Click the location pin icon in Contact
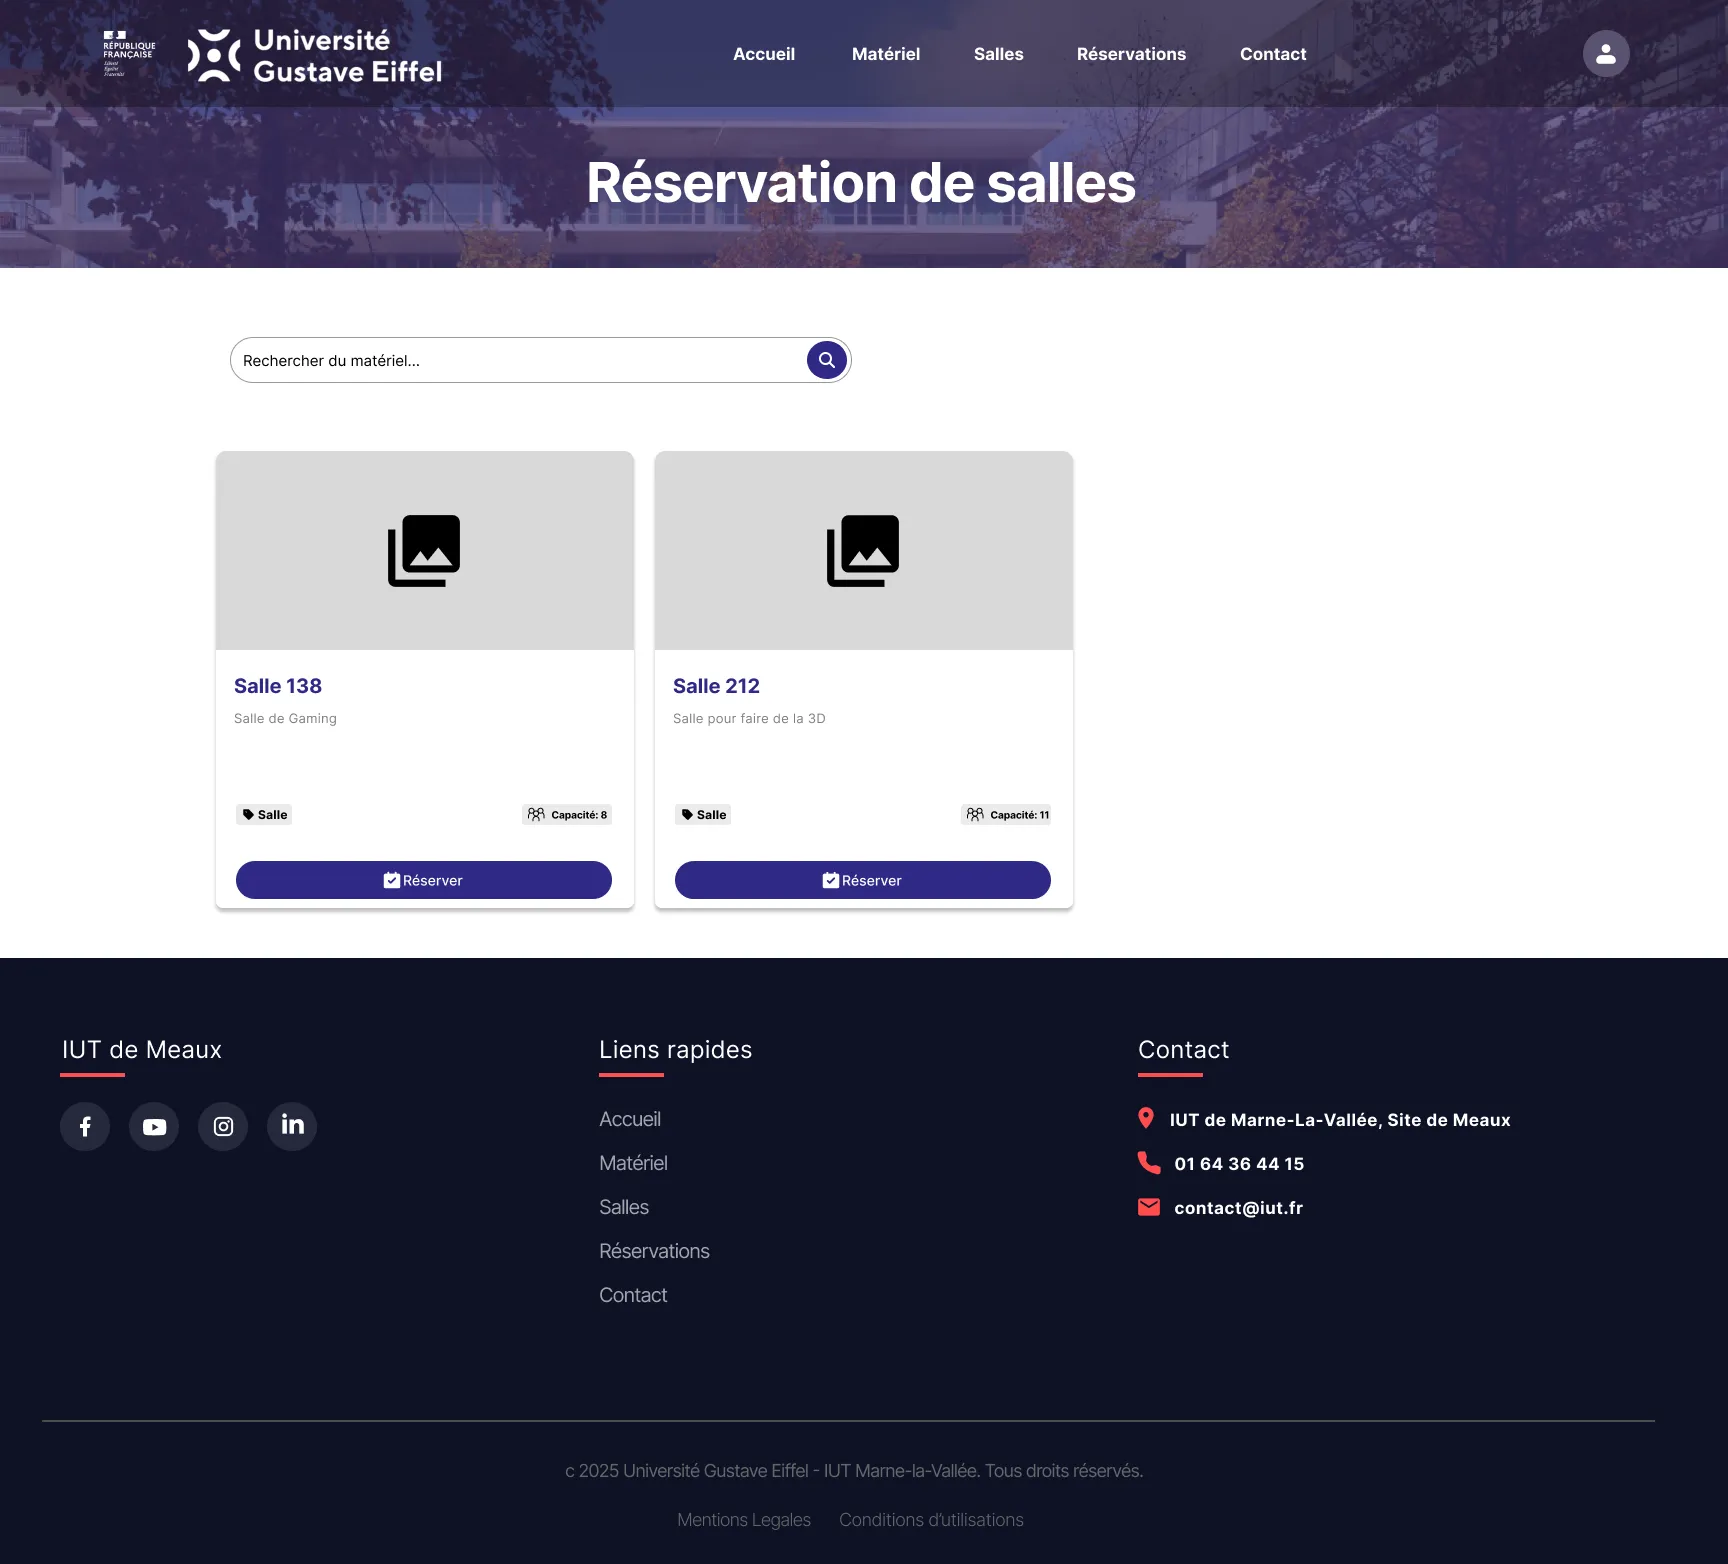The image size is (1728, 1564). click(x=1146, y=1118)
